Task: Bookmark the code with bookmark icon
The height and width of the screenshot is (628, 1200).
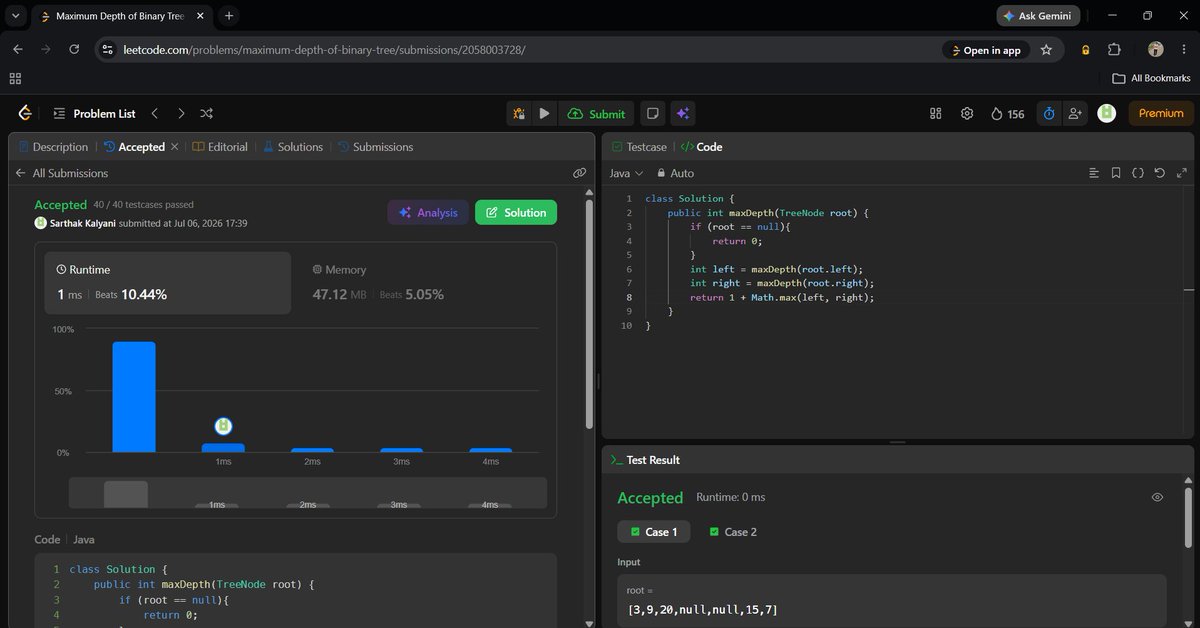Action: (1115, 173)
